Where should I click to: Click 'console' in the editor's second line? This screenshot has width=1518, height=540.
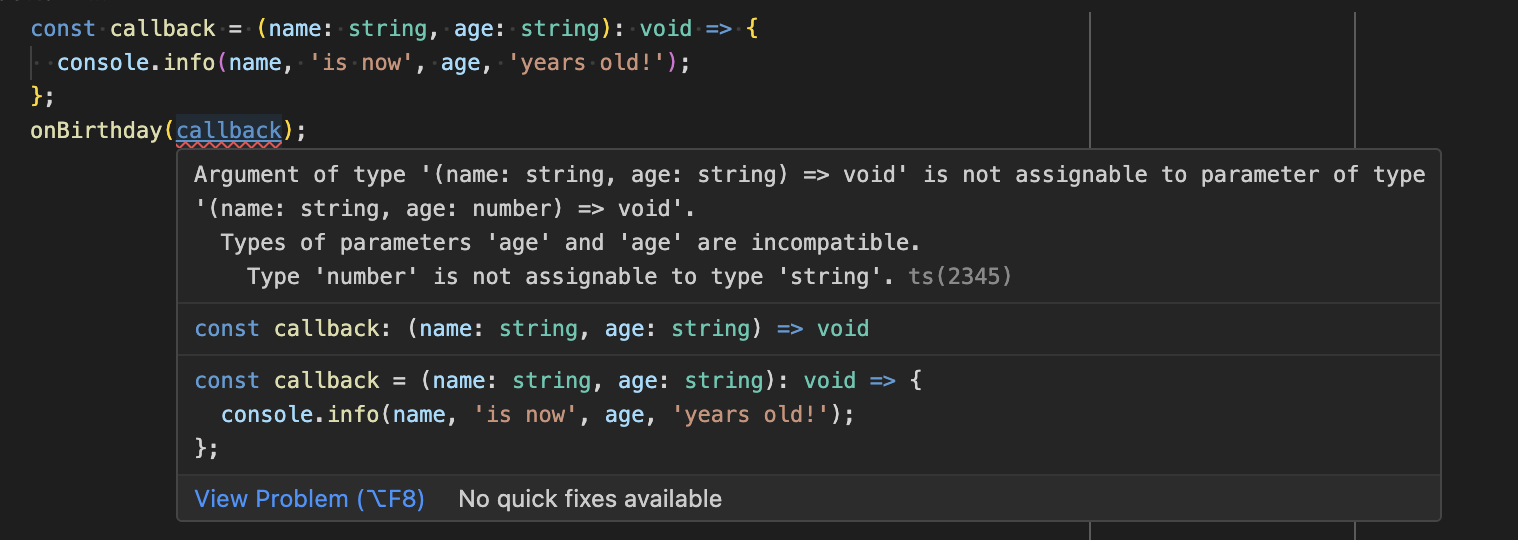97,63
